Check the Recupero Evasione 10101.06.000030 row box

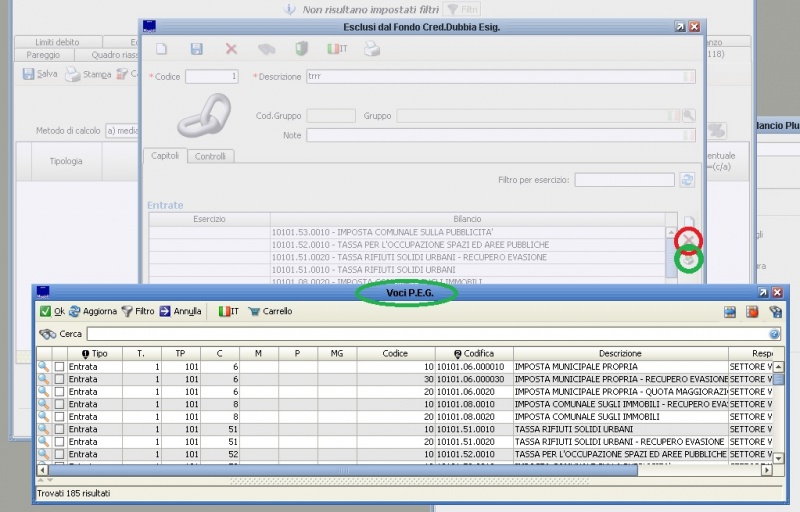59,379
